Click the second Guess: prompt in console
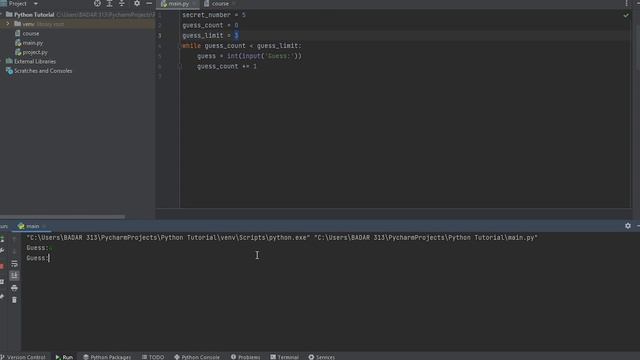 point(37,258)
